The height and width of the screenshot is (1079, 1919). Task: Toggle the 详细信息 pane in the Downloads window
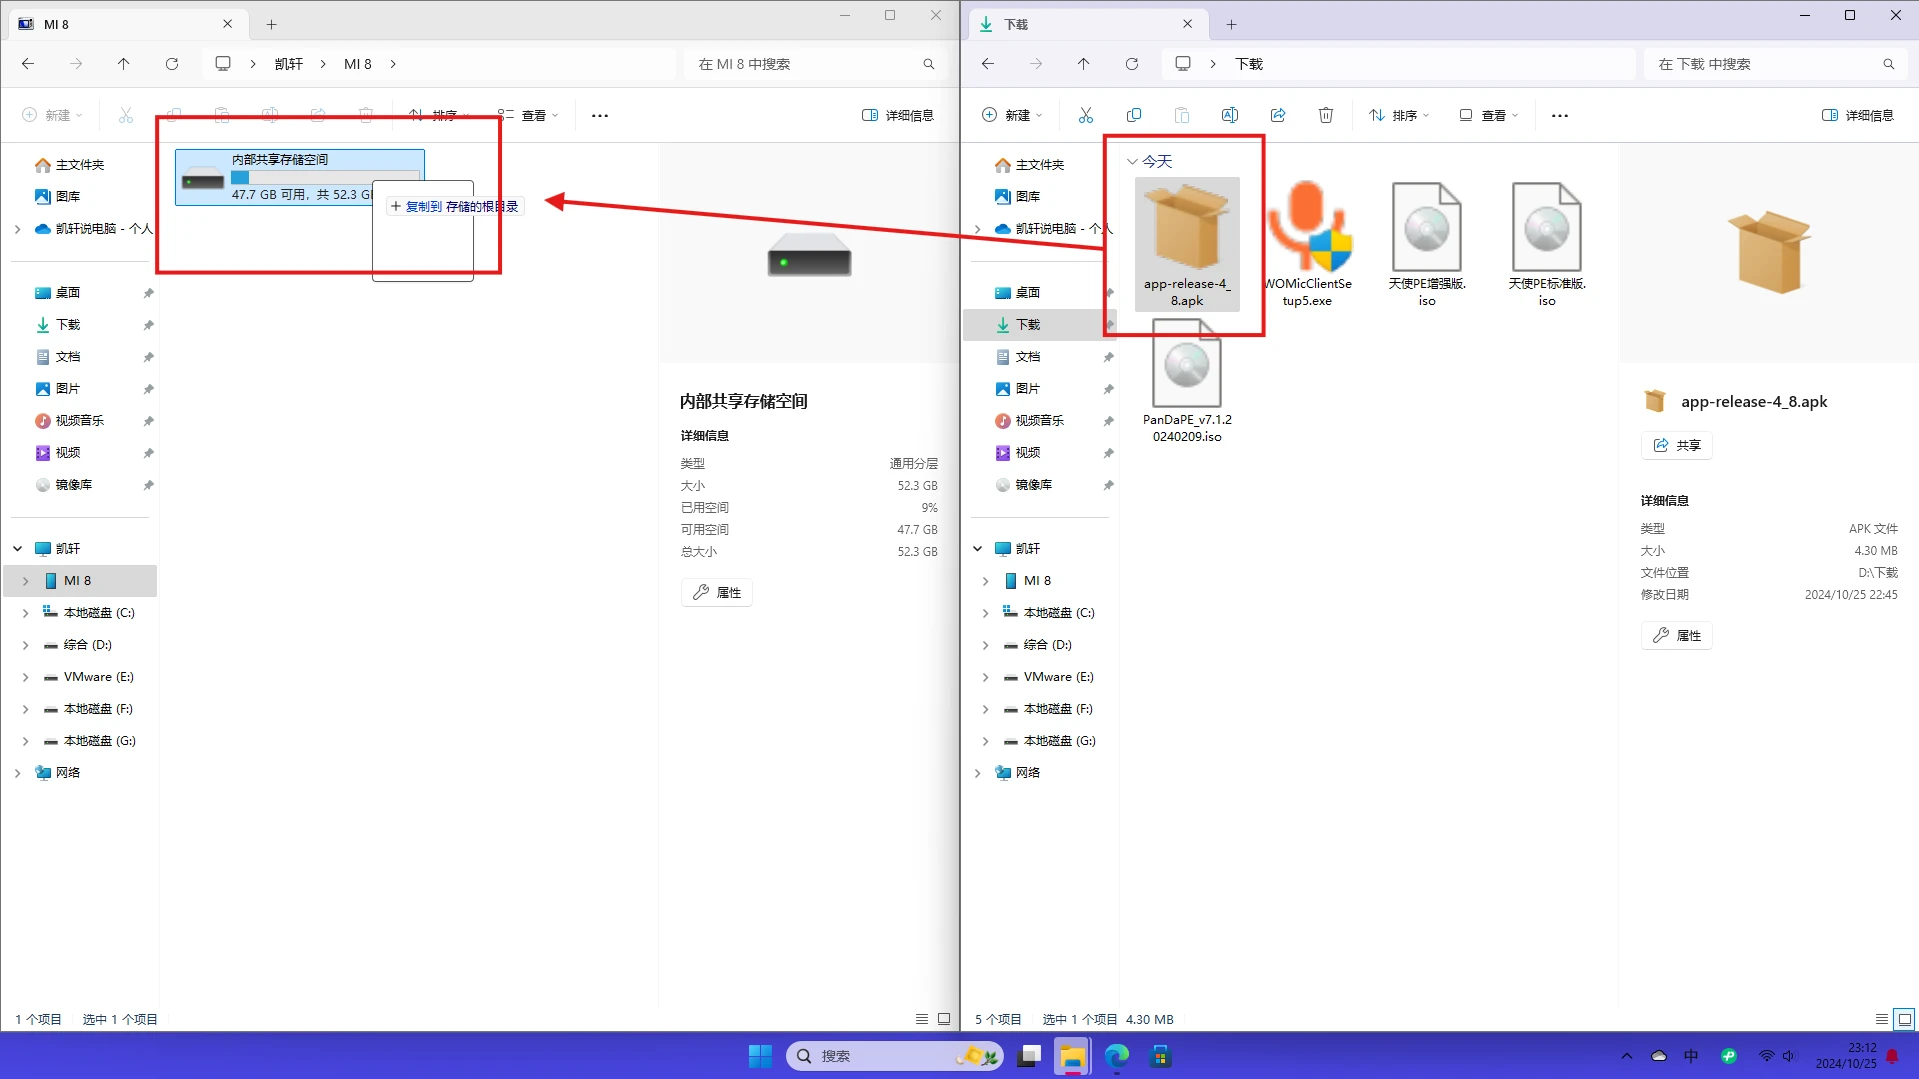coord(1858,116)
